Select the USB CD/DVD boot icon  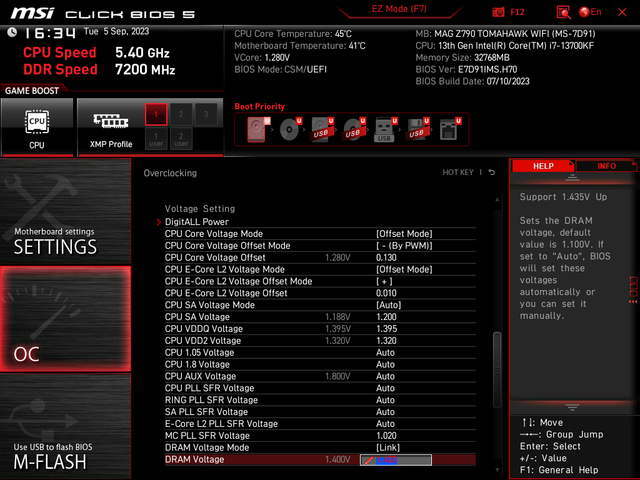353,129
